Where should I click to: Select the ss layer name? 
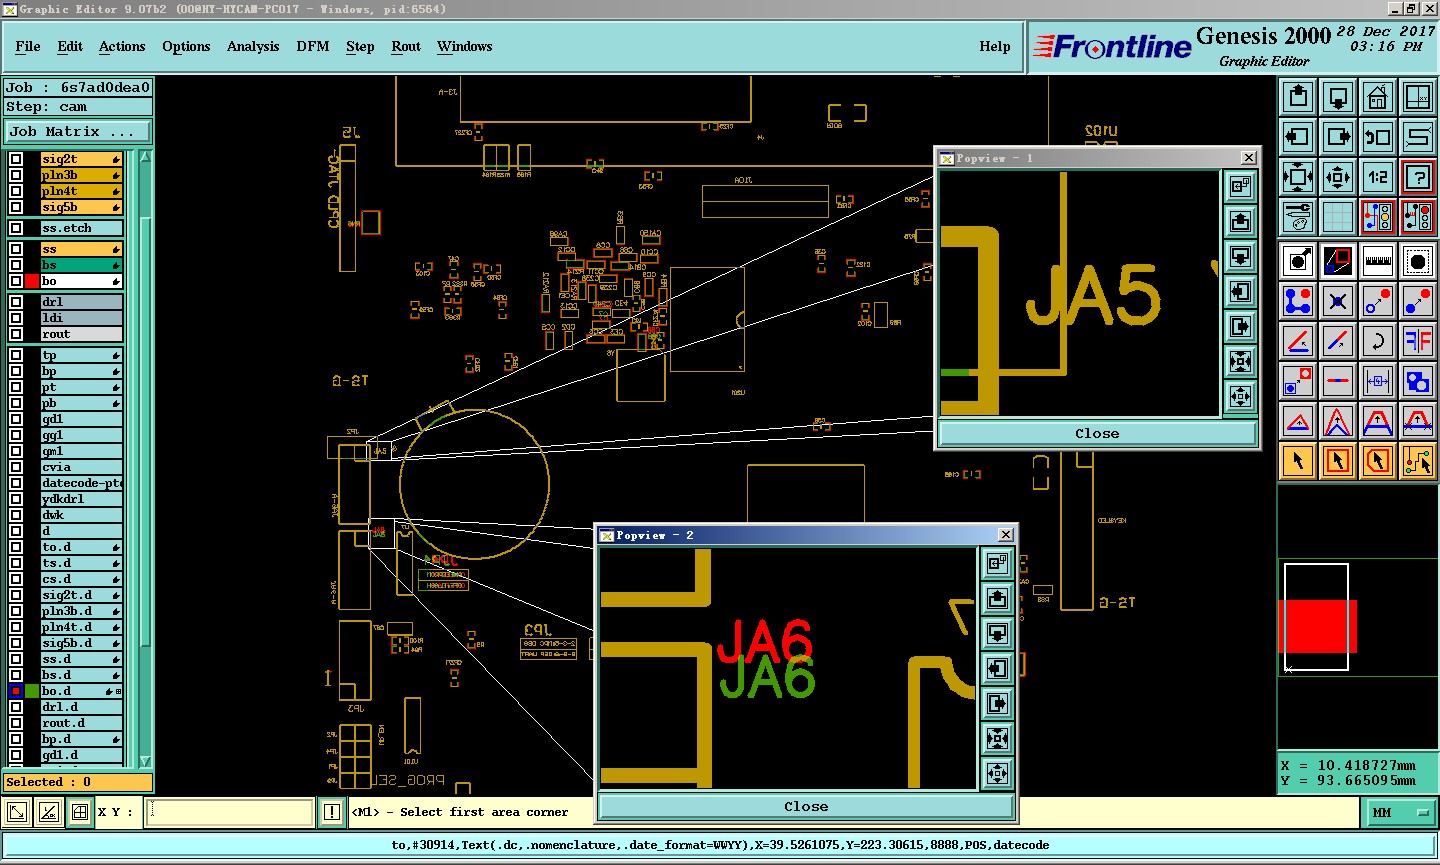pos(81,249)
